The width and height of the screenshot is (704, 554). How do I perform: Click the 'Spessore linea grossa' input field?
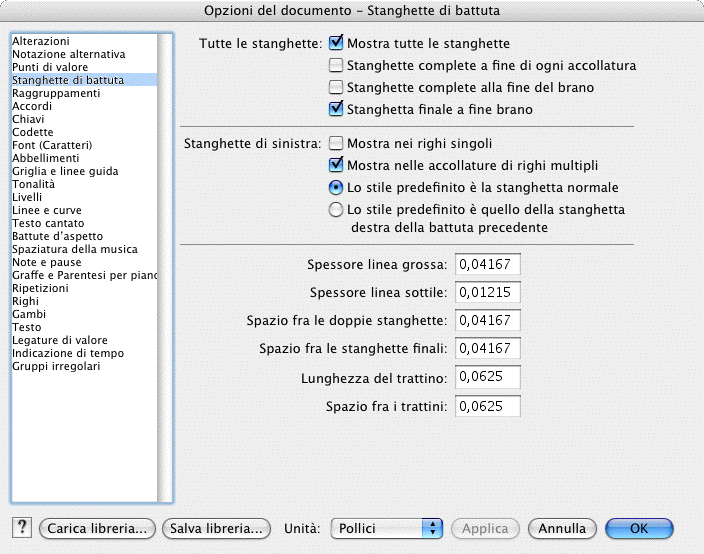[x=488, y=264]
